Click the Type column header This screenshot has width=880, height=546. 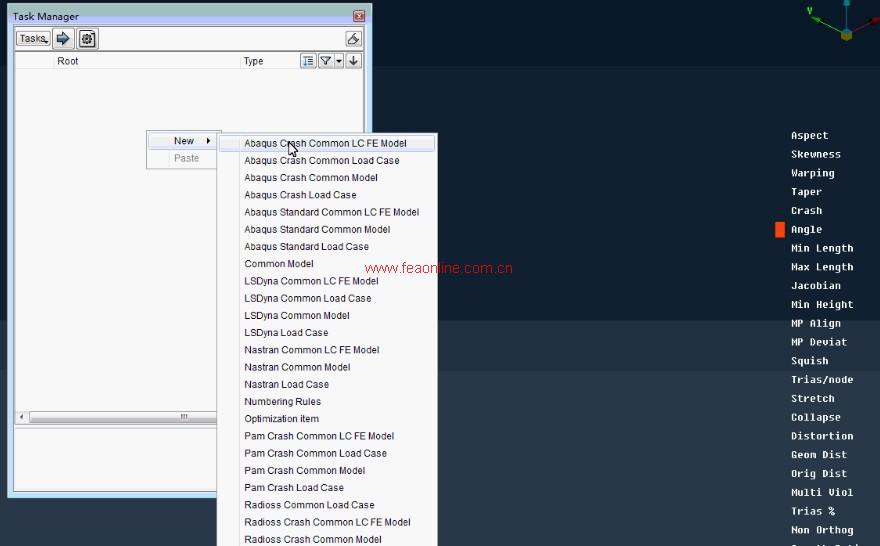[x=254, y=61]
